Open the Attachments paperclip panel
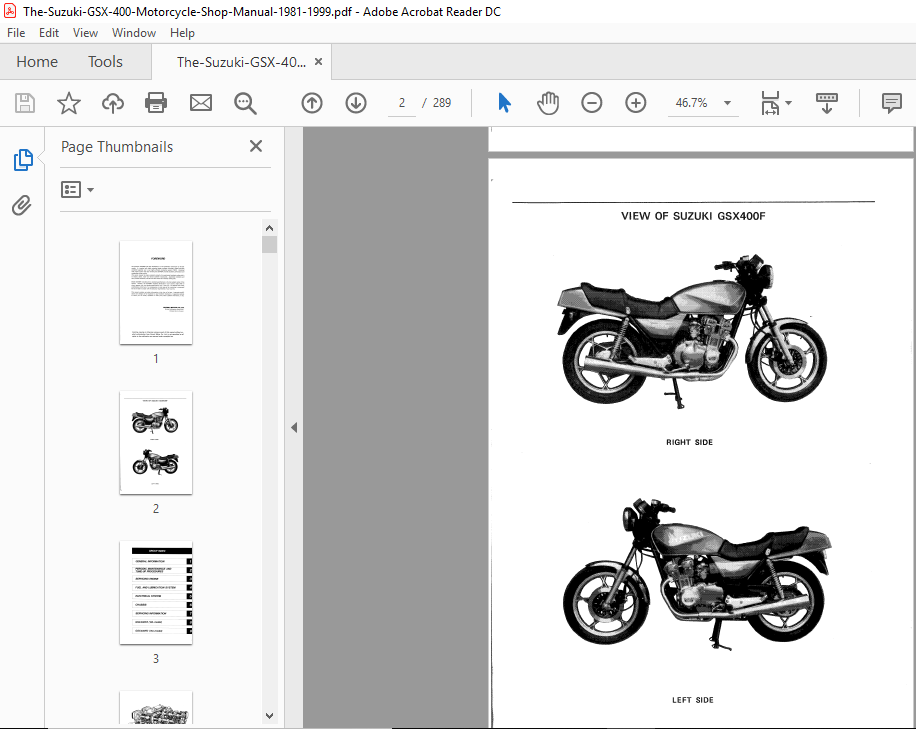The width and height of the screenshot is (916, 729). click(x=22, y=205)
